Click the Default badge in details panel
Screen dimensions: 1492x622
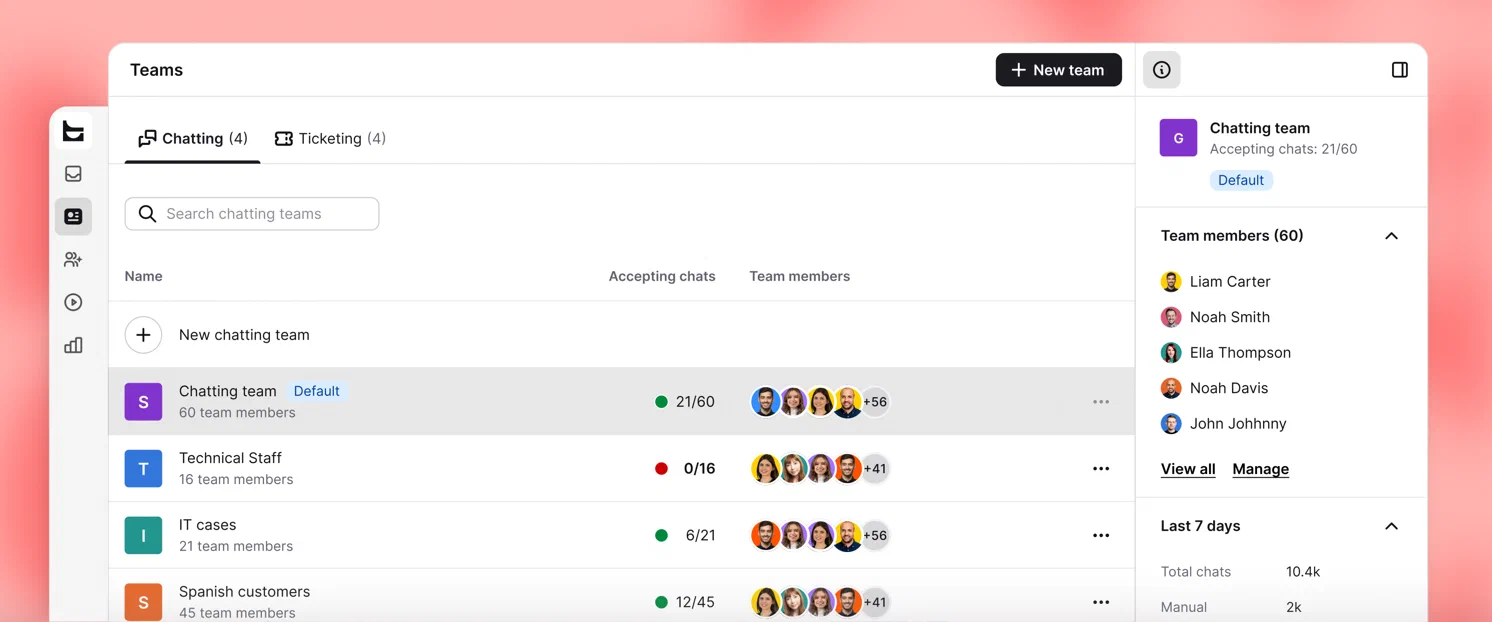pyautogui.click(x=1241, y=180)
